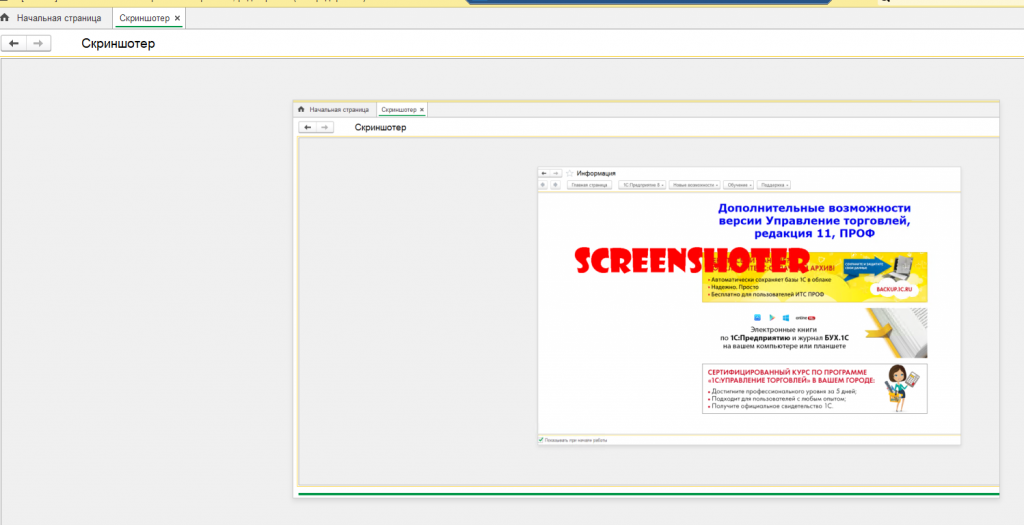Viewport: 1024px width, 525px height.
Task: Click the first blue app icon in books banner
Action: [758, 318]
